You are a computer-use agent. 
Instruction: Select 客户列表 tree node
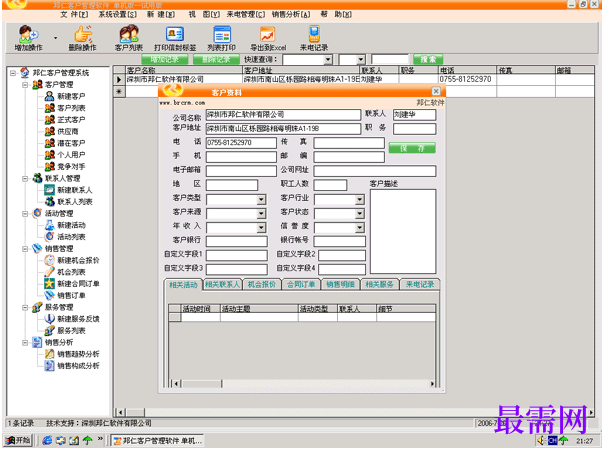click(x=71, y=108)
